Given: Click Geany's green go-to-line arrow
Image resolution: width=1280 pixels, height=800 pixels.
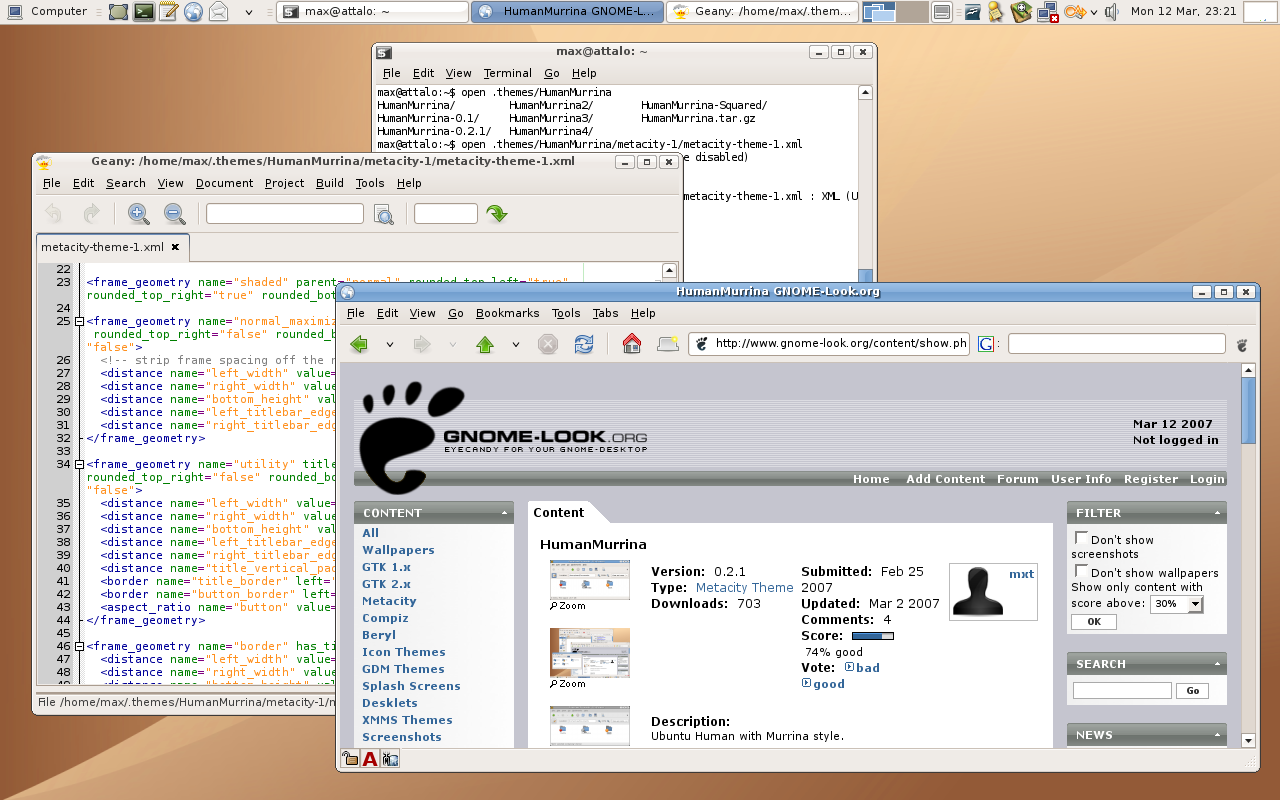Looking at the screenshot, I should 497,213.
